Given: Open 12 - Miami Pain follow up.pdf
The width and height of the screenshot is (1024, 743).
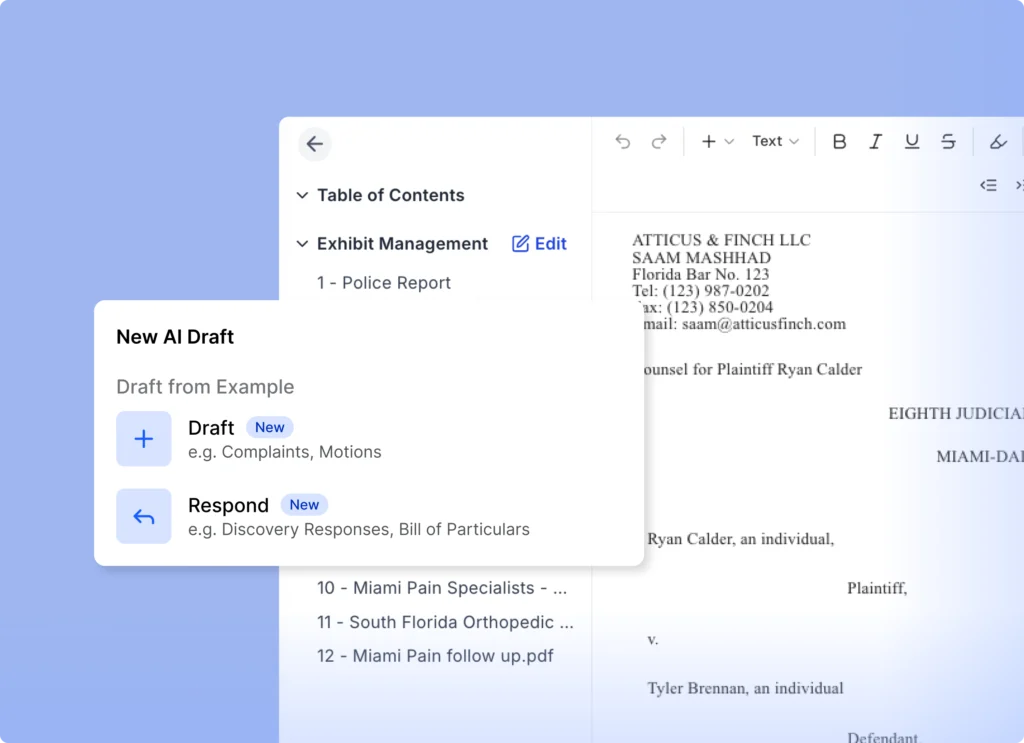Looking at the screenshot, I should 435,656.
